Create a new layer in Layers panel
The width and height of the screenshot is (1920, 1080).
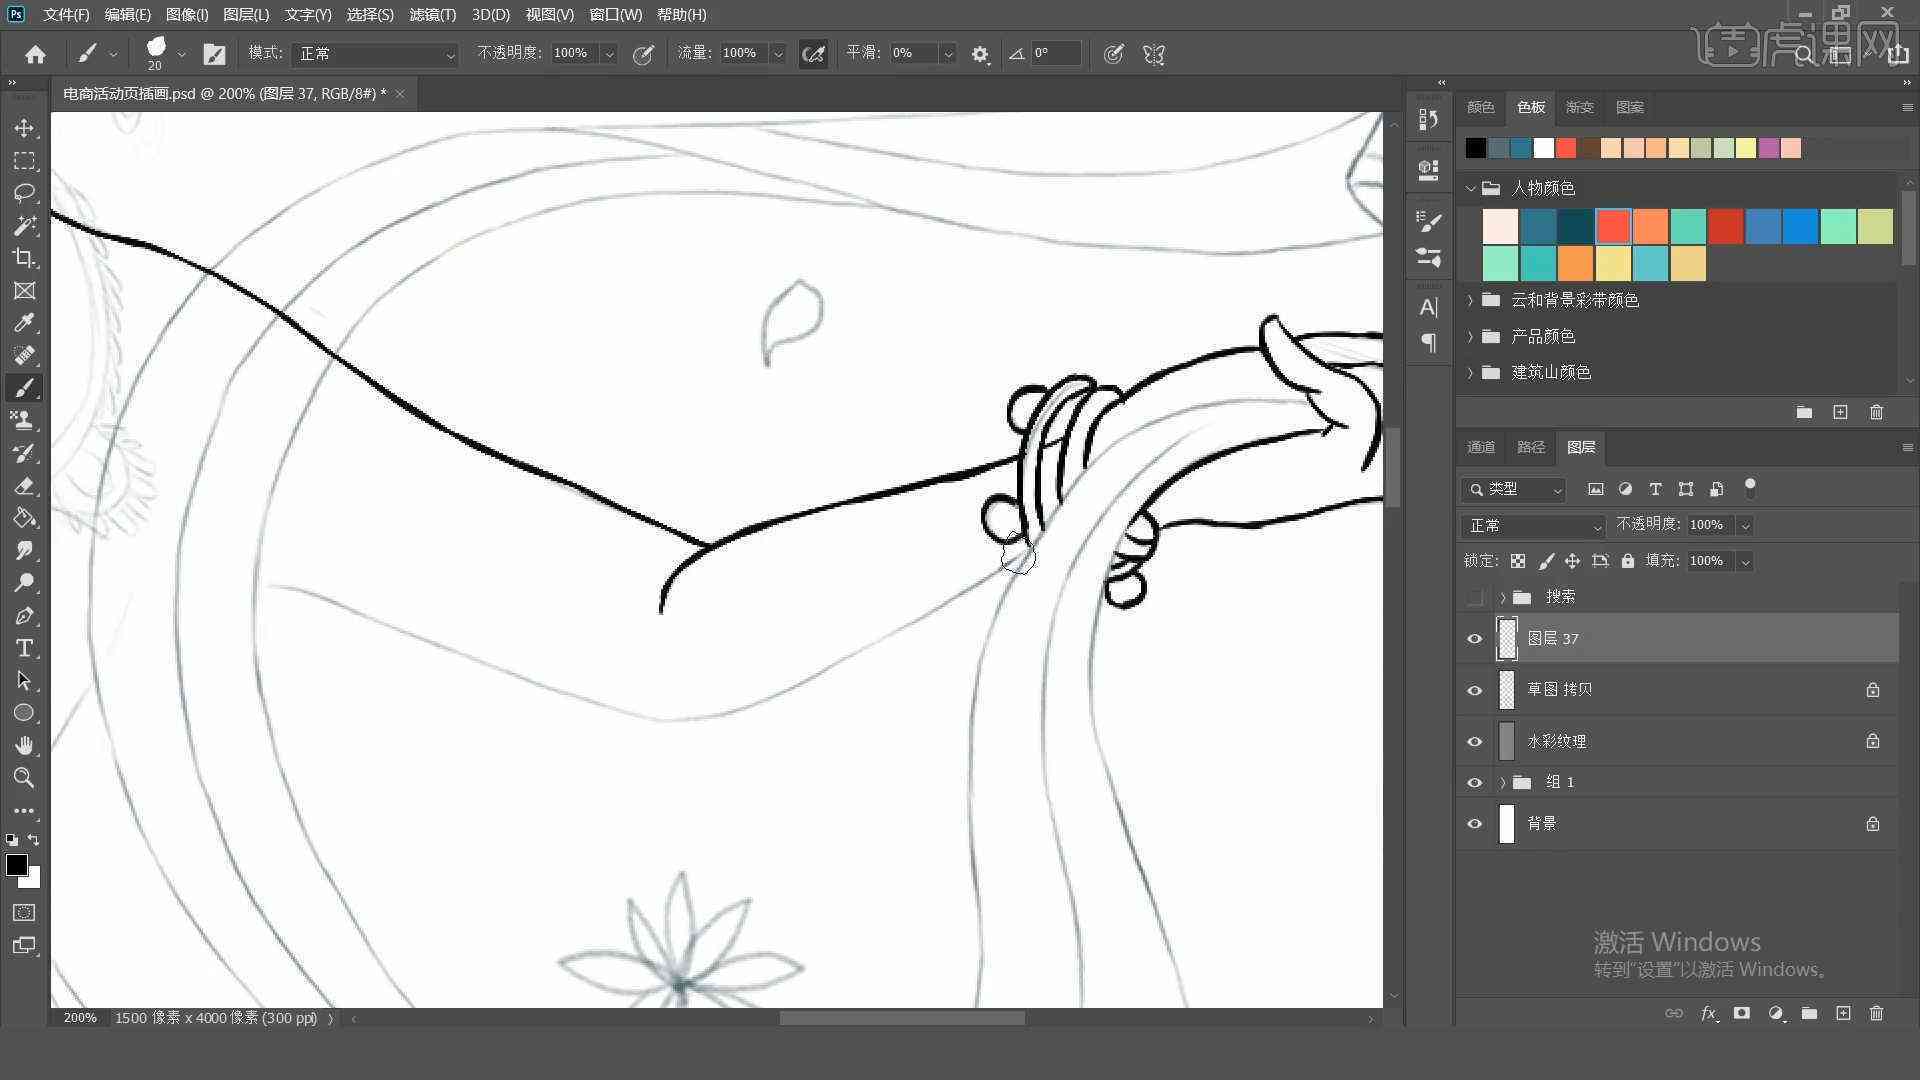click(x=1843, y=1013)
